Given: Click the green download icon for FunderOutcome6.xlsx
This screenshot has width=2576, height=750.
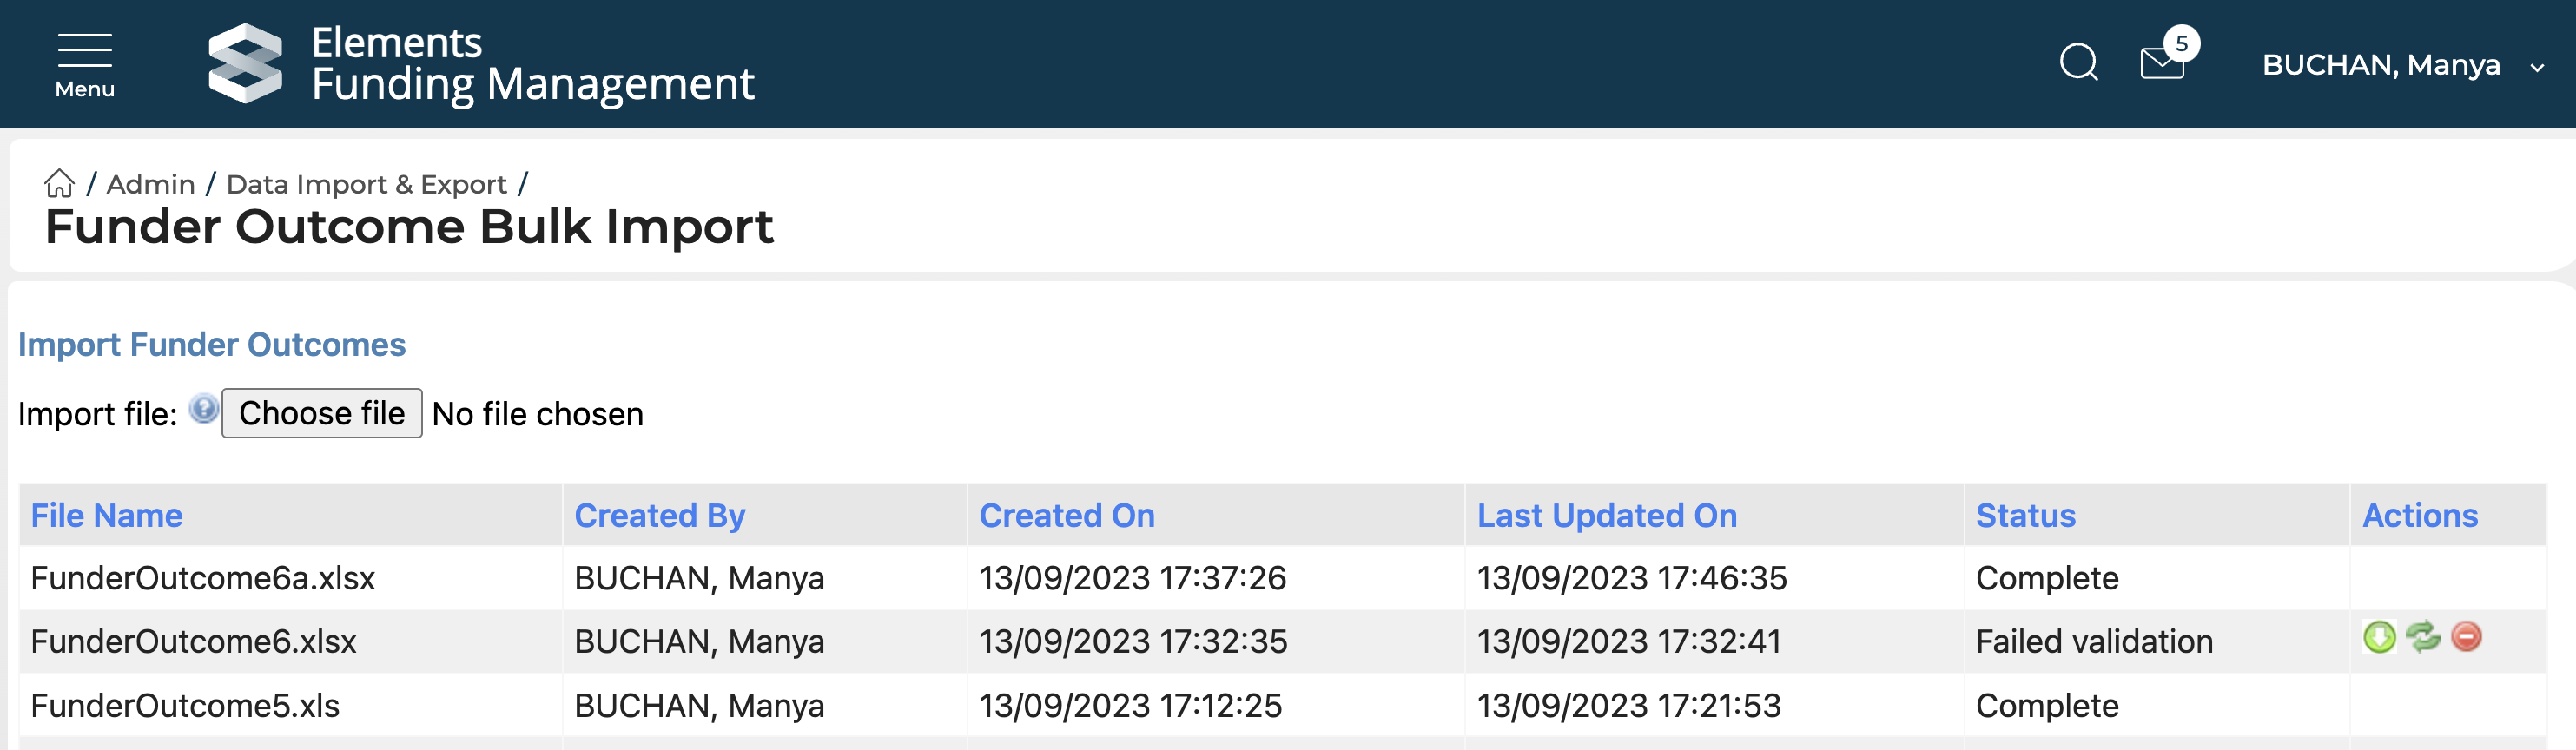Looking at the screenshot, I should pos(2379,637).
